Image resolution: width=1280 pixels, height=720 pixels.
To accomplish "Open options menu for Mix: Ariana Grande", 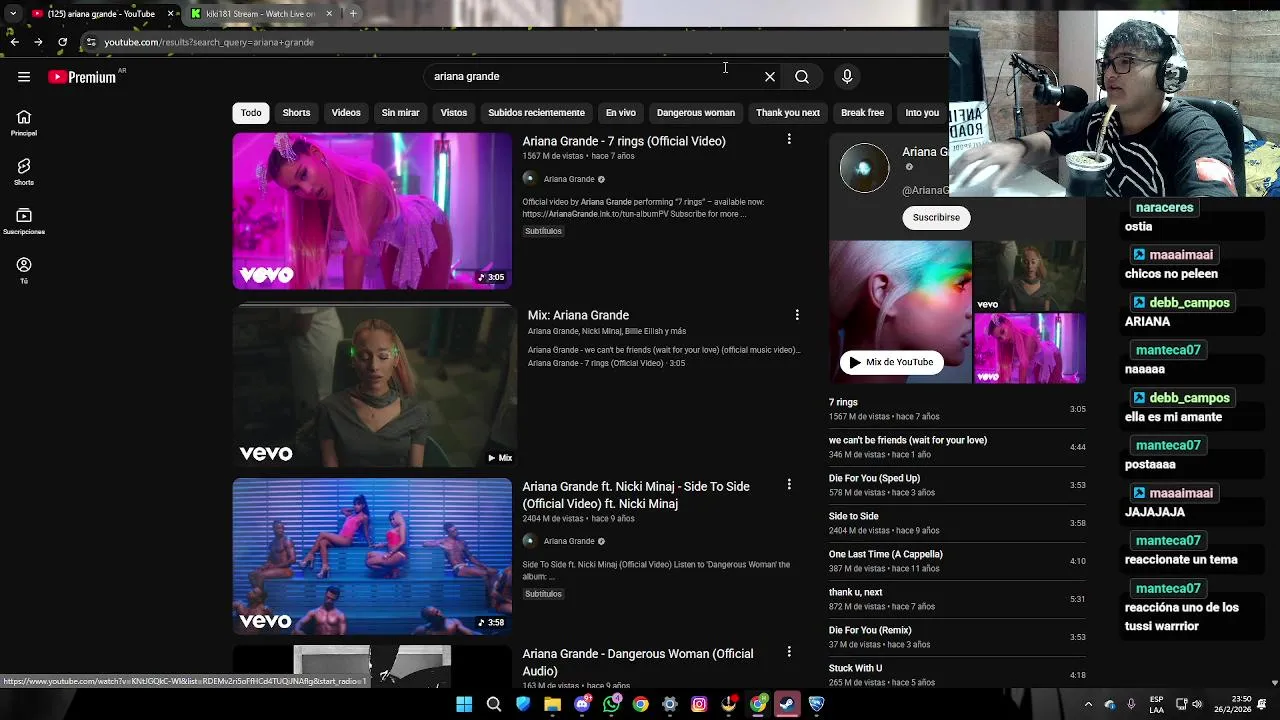I will [797, 315].
